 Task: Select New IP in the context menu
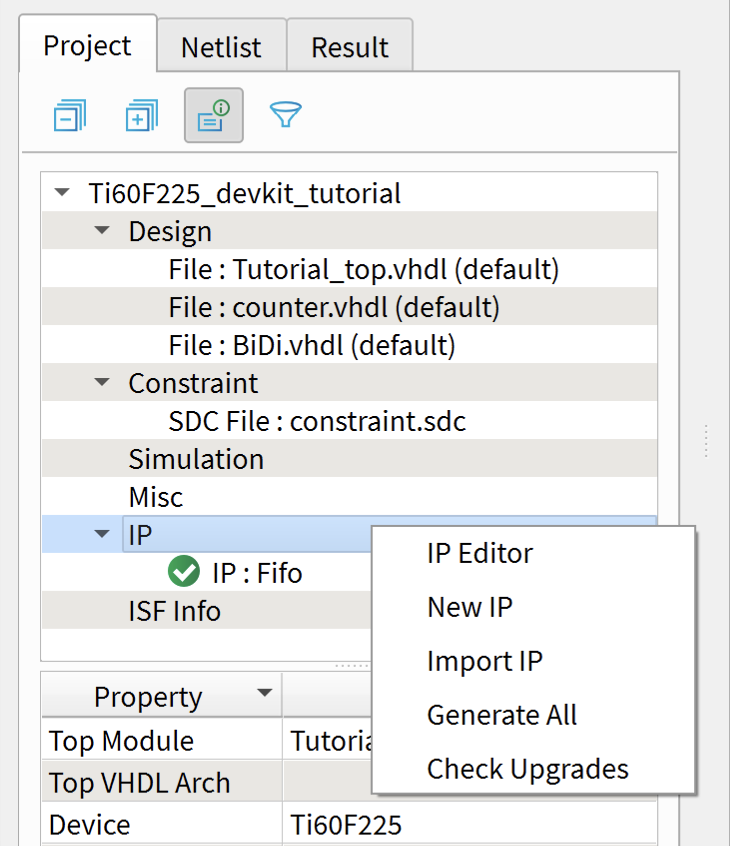click(470, 607)
